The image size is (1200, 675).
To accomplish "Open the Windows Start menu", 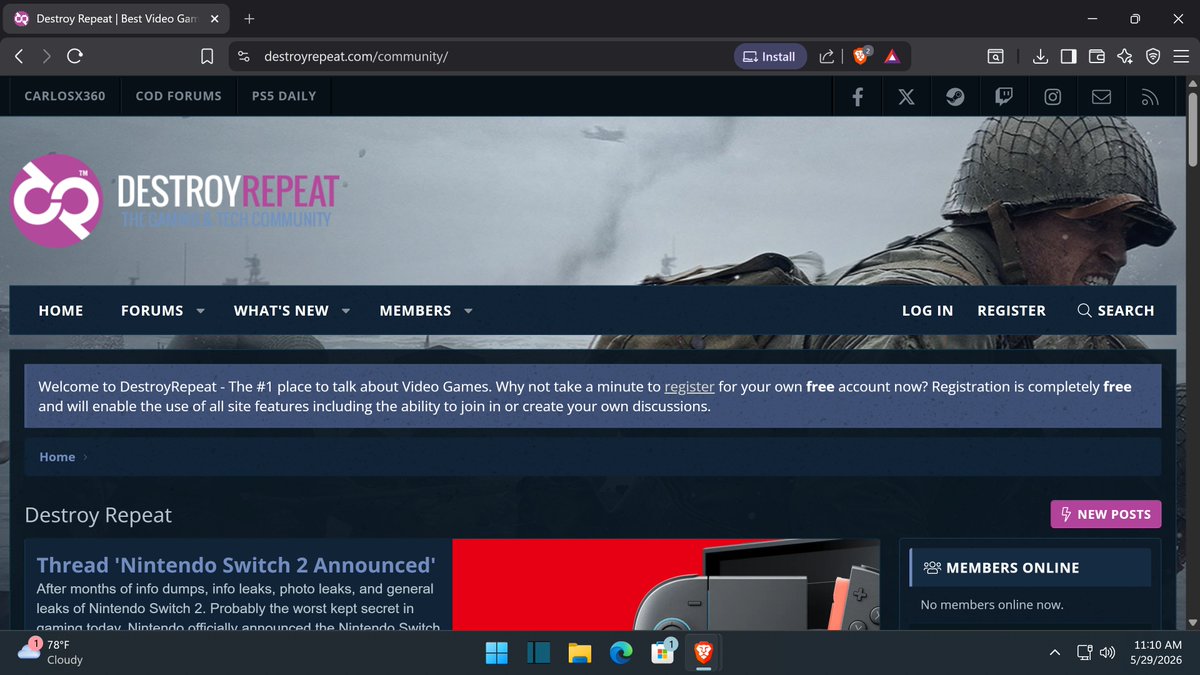I will pyautogui.click(x=497, y=653).
